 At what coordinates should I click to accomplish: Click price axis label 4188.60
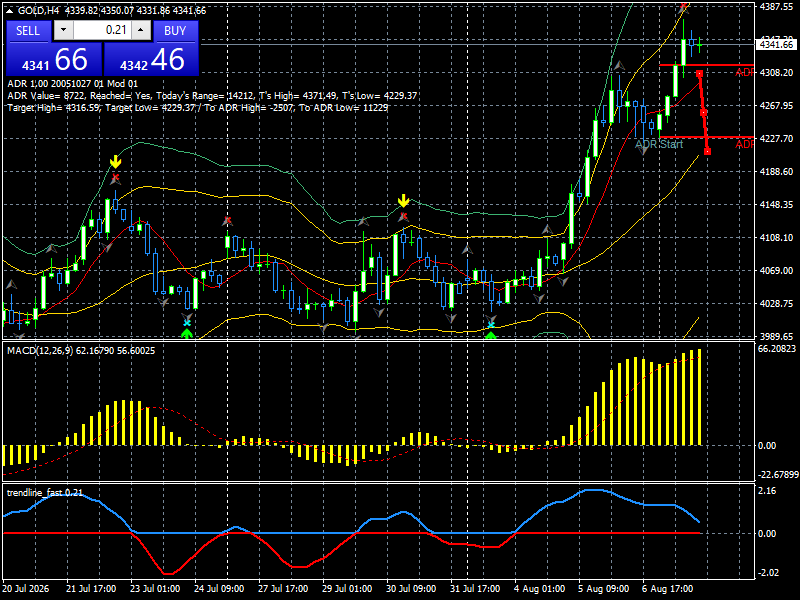776,171
